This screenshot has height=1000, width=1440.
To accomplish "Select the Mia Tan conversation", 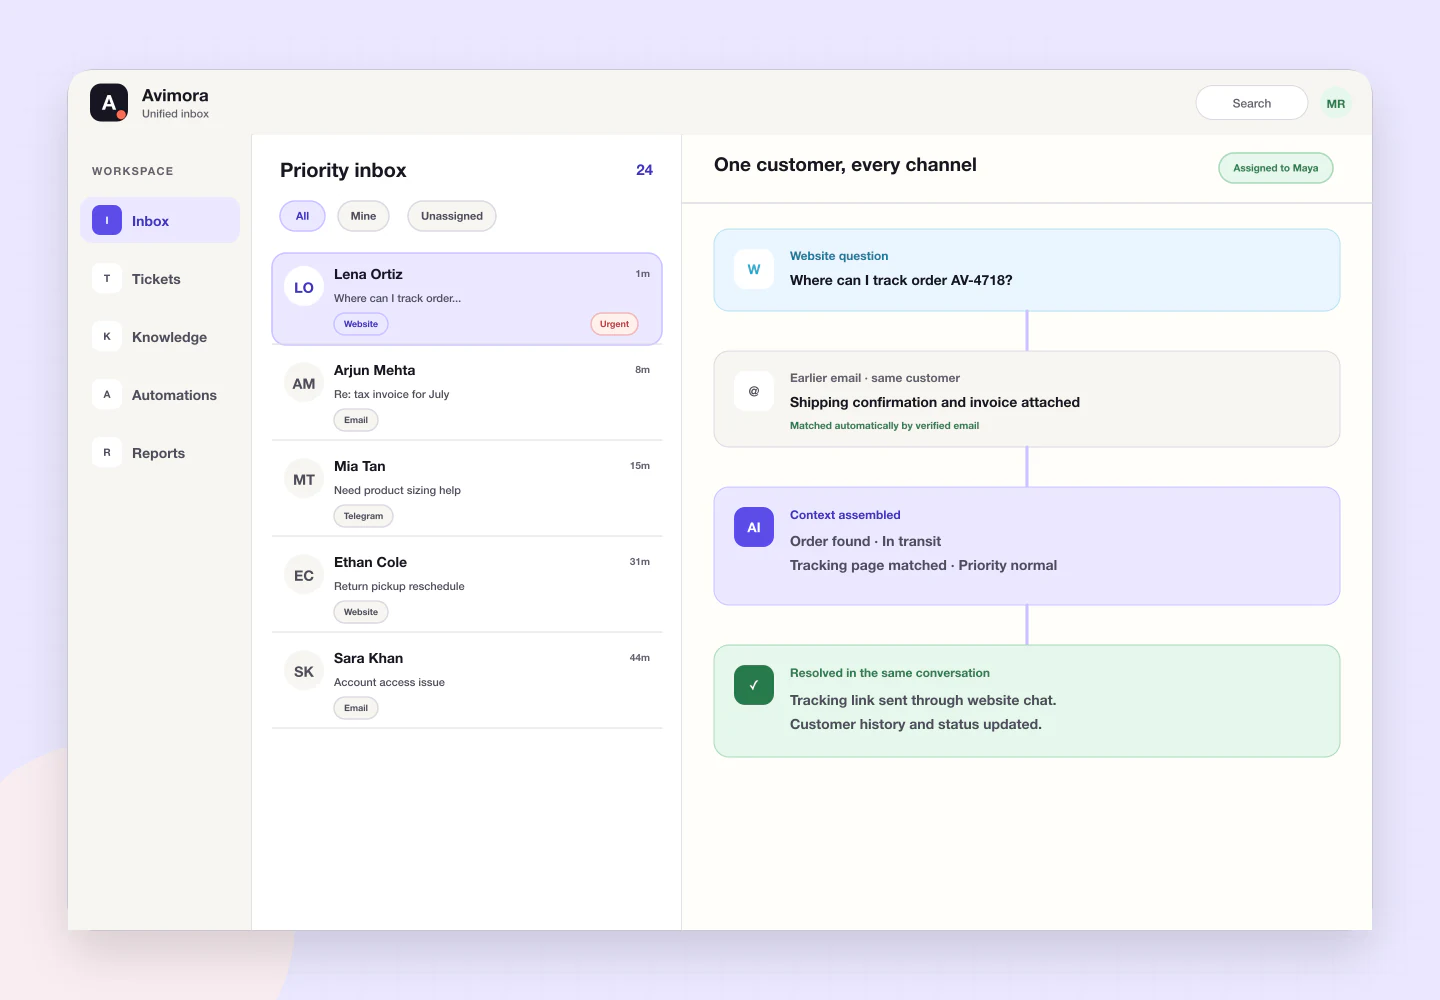I will coord(467,490).
